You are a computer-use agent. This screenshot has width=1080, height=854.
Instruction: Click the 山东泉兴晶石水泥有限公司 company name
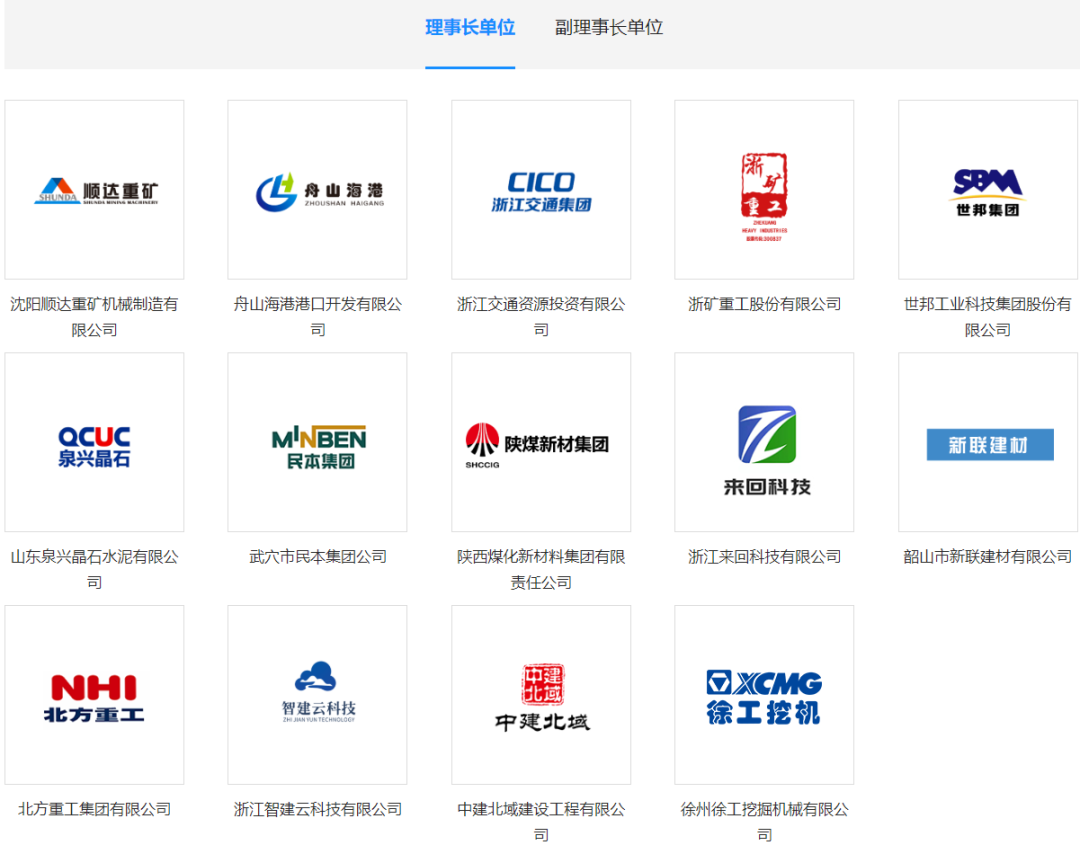point(94,569)
